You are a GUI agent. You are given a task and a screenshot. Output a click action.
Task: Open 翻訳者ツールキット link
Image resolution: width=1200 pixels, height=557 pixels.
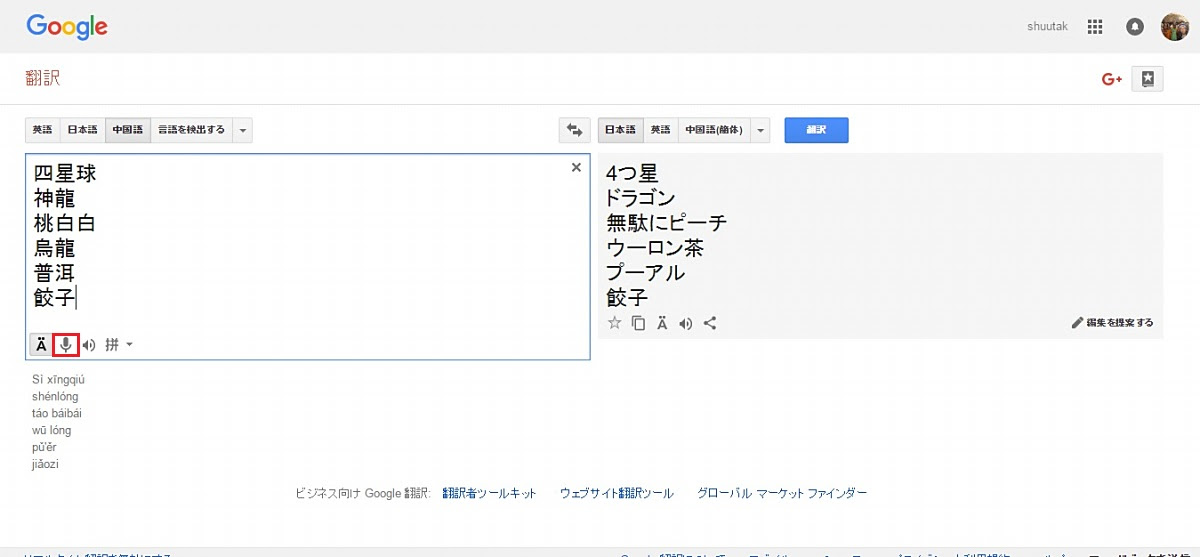pyautogui.click(x=489, y=493)
